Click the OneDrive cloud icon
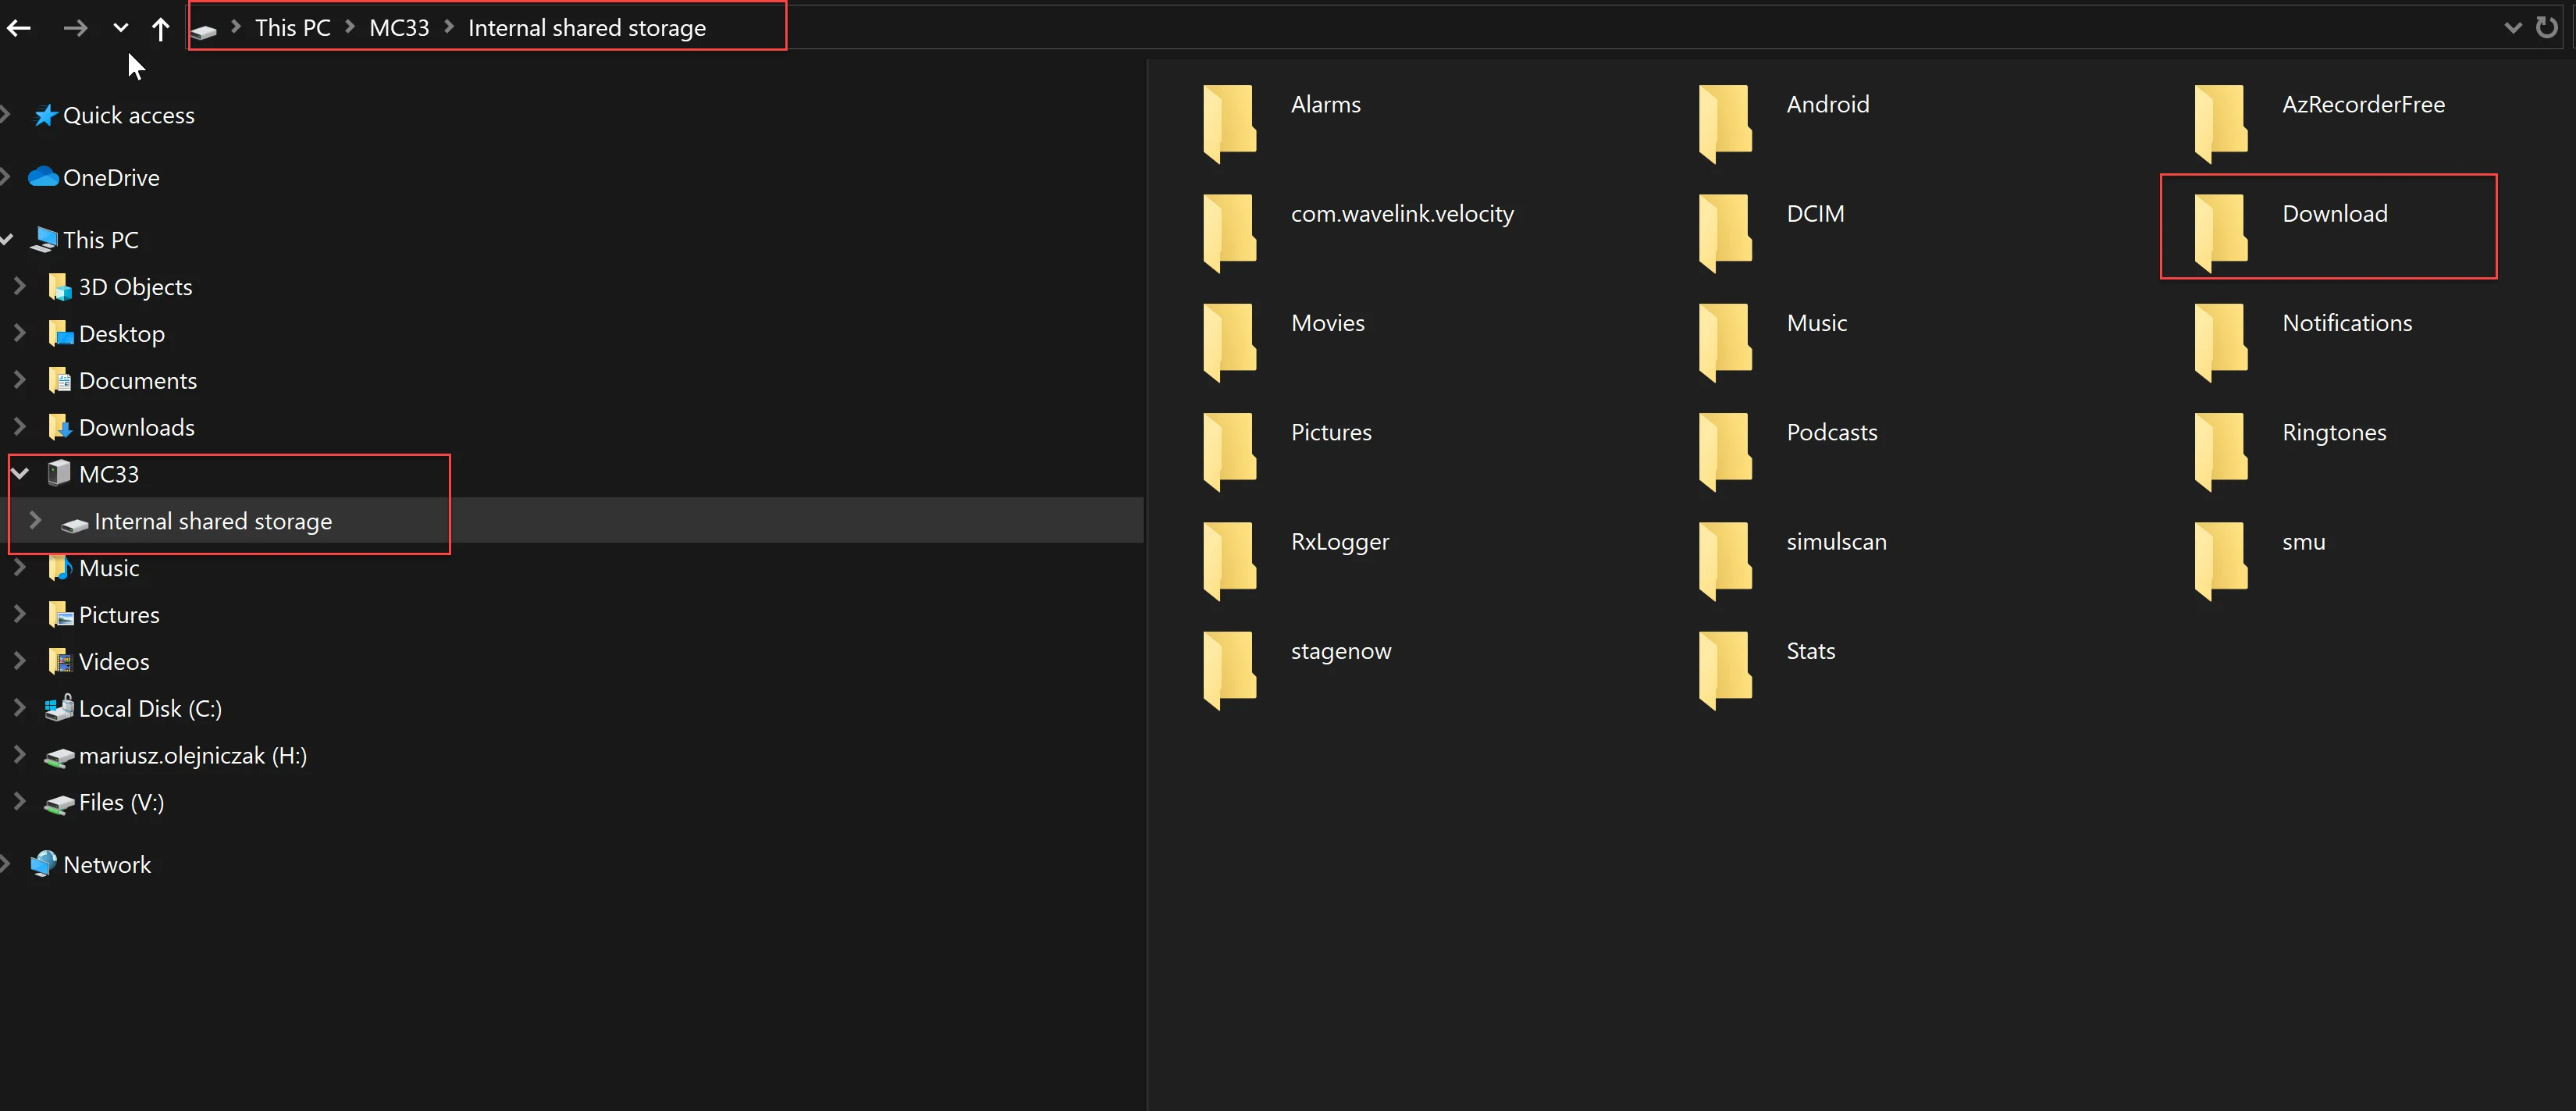 43,177
